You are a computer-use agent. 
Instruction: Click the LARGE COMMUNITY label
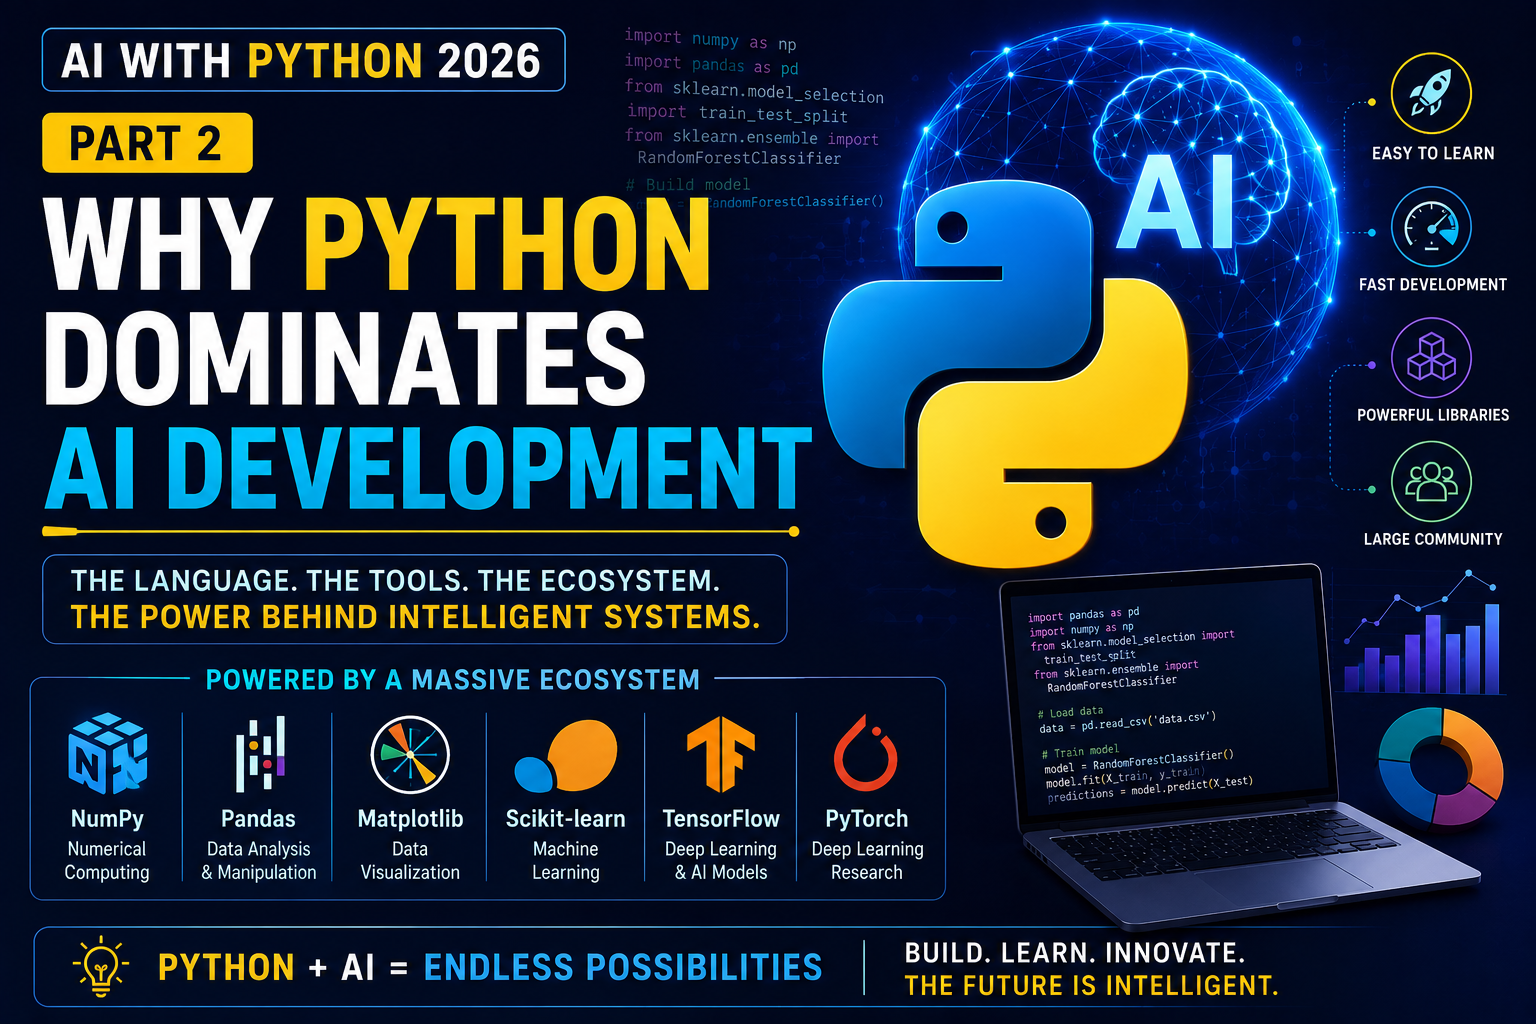point(1433,539)
